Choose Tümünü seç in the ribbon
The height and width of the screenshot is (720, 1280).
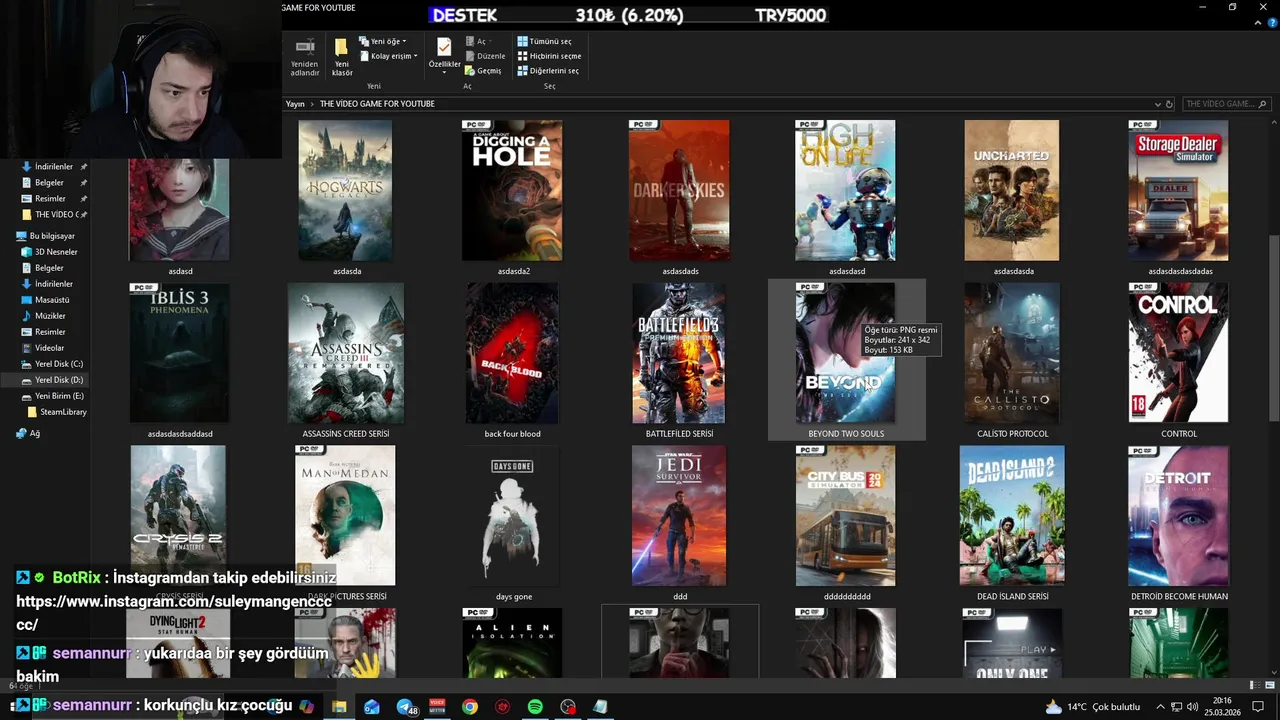pyautogui.click(x=544, y=41)
